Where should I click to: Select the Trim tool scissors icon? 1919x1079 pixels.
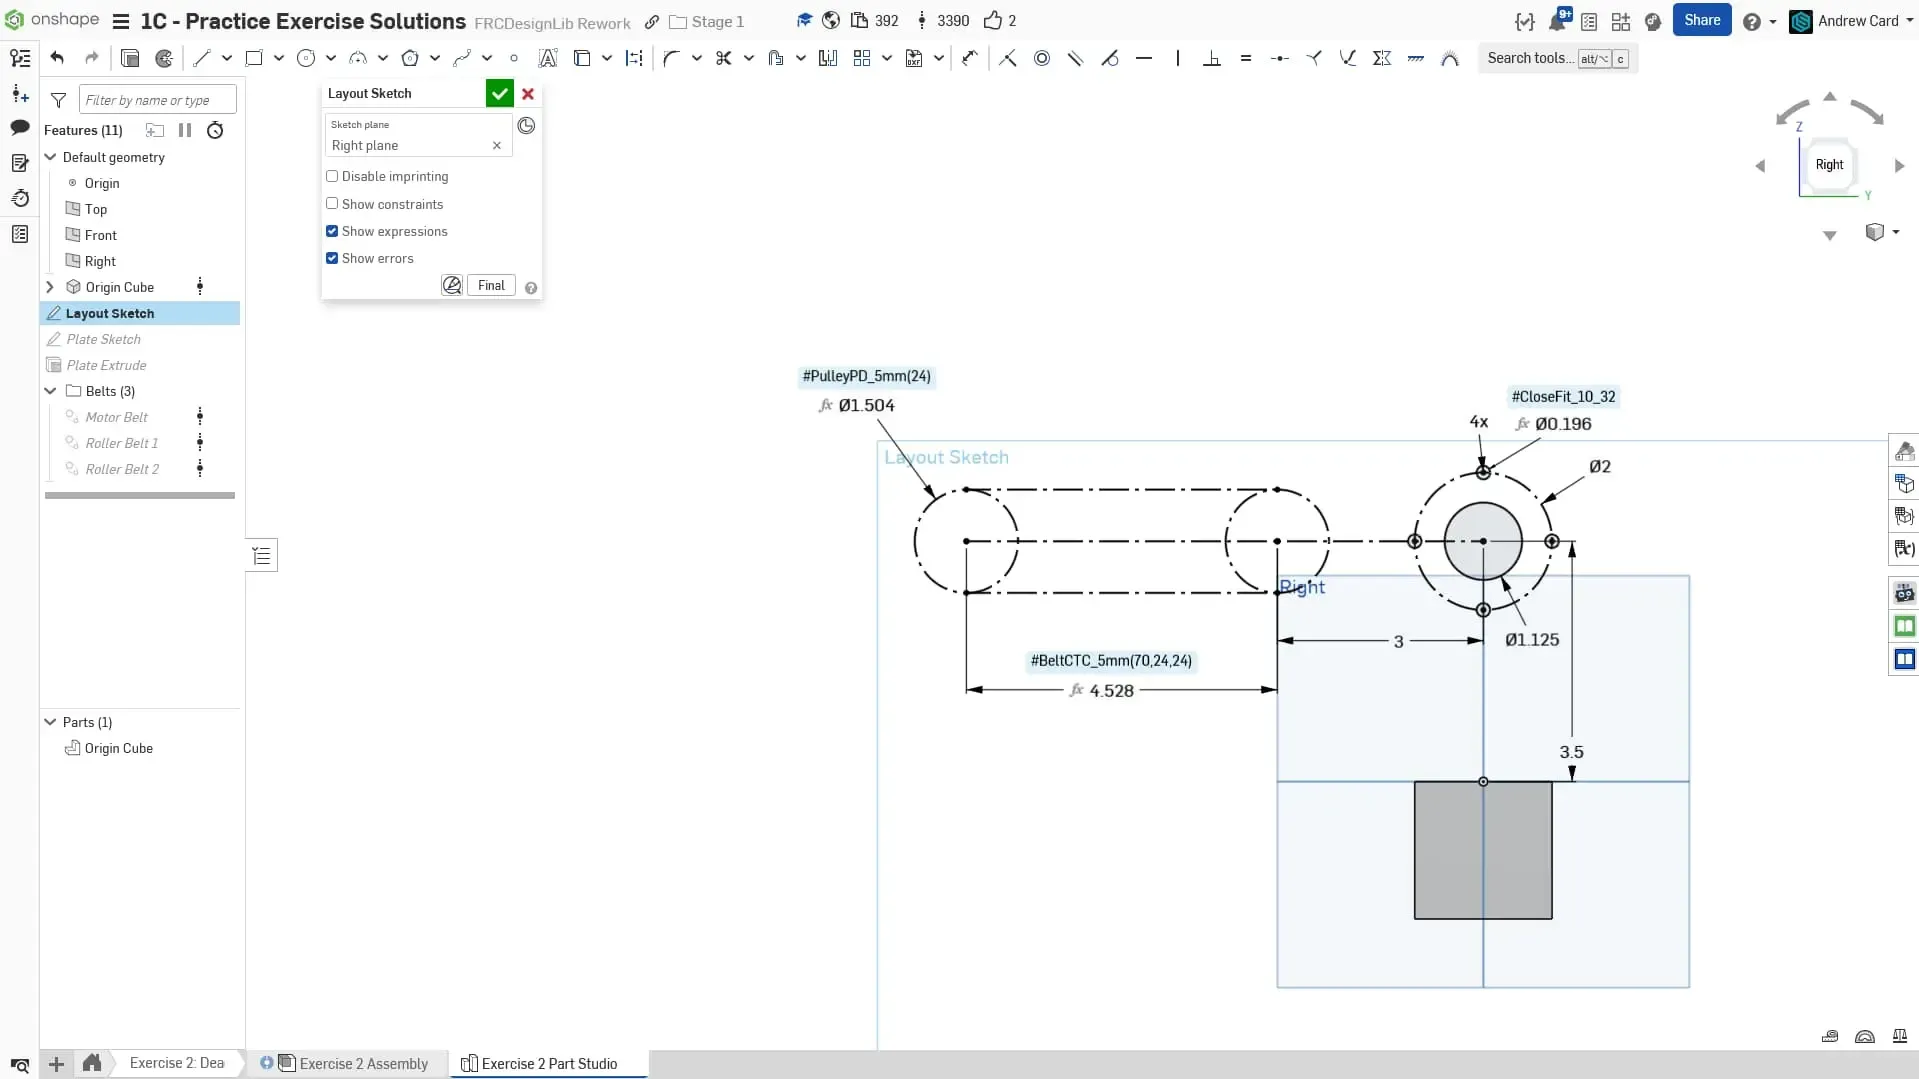tap(723, 58)
